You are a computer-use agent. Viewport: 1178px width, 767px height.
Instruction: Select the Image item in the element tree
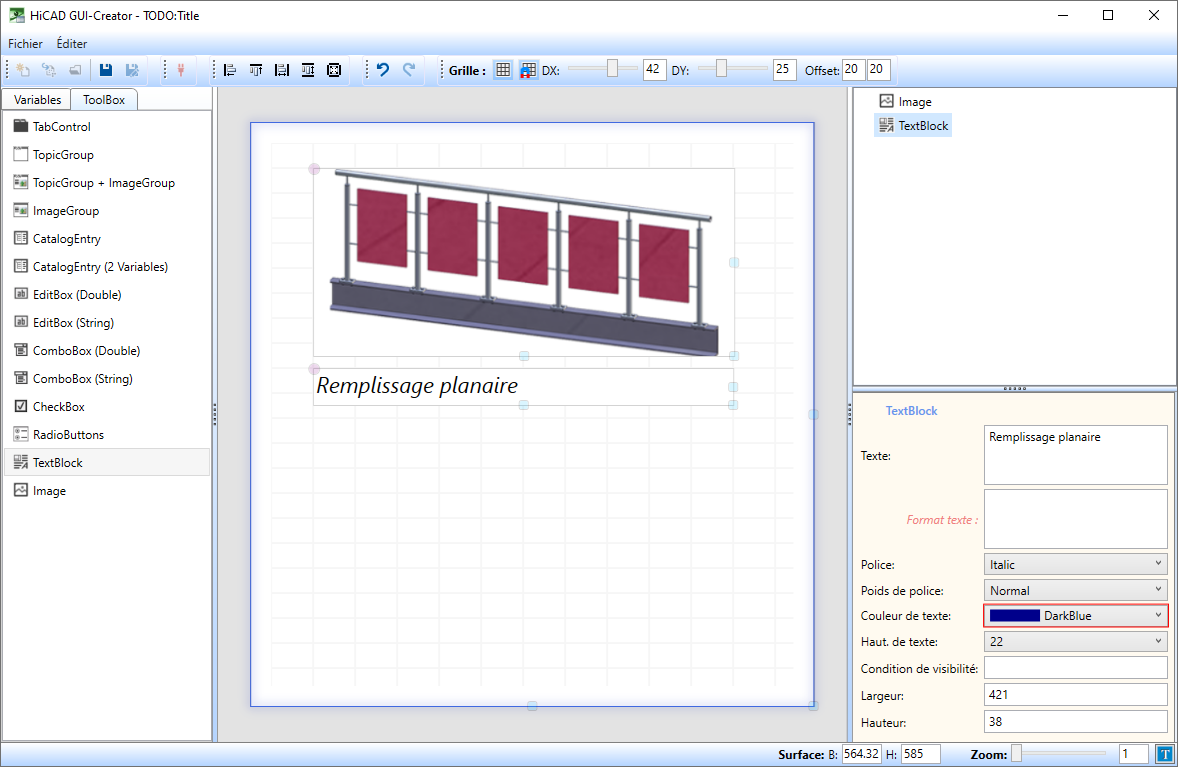tap(914, 102)
